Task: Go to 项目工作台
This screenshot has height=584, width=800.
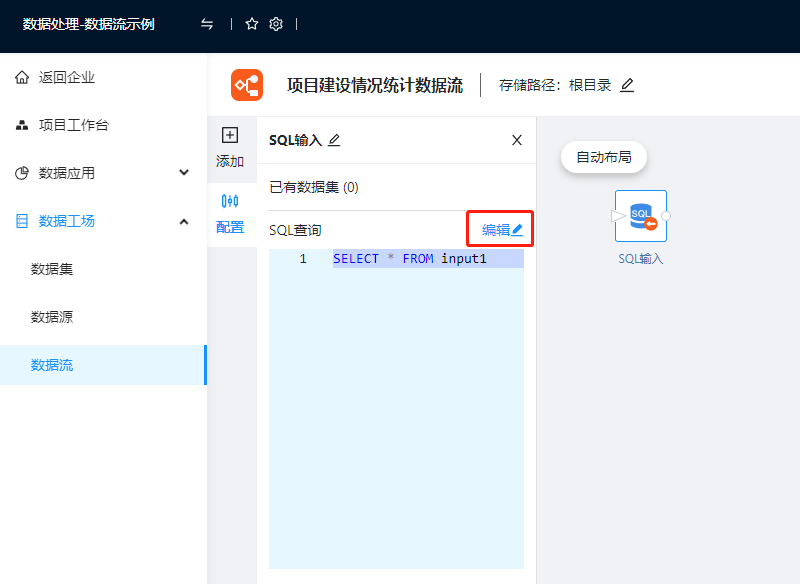Action: pyautogui.click(x=73, y=125)
